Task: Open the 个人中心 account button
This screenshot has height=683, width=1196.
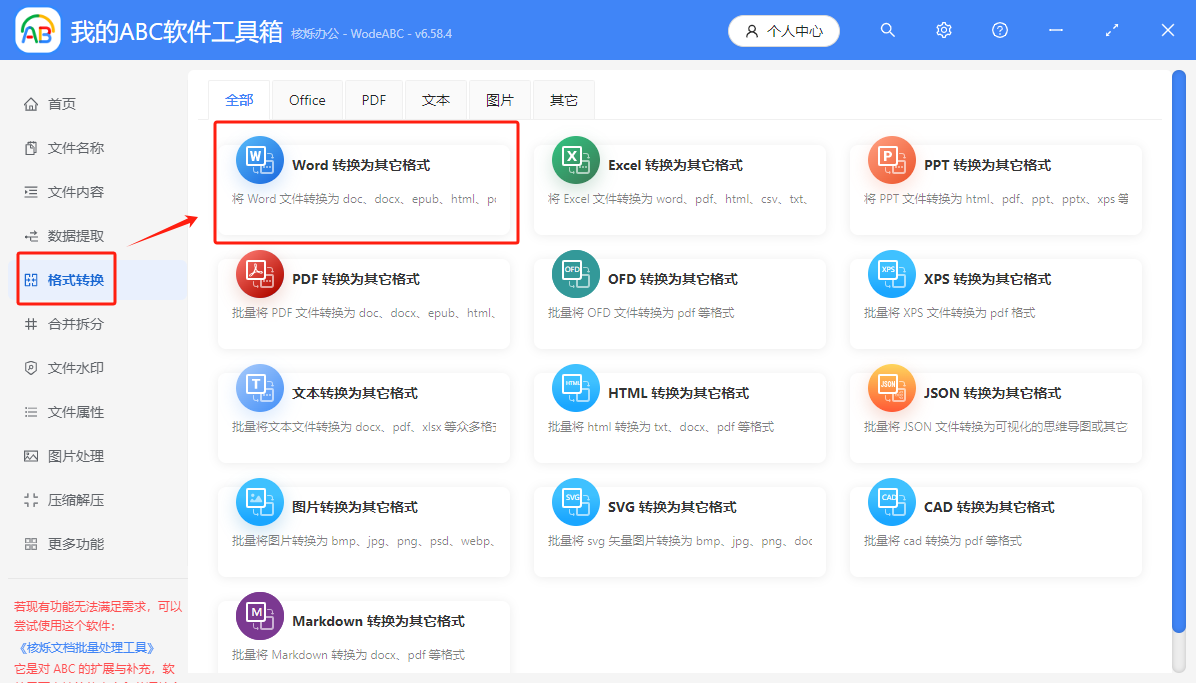Action: [784, 30]
